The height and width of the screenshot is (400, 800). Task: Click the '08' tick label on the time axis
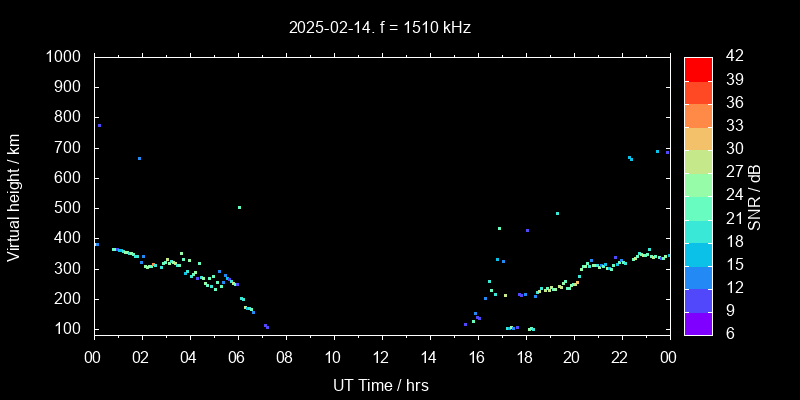pyautogui.click(x=284, y=357)
